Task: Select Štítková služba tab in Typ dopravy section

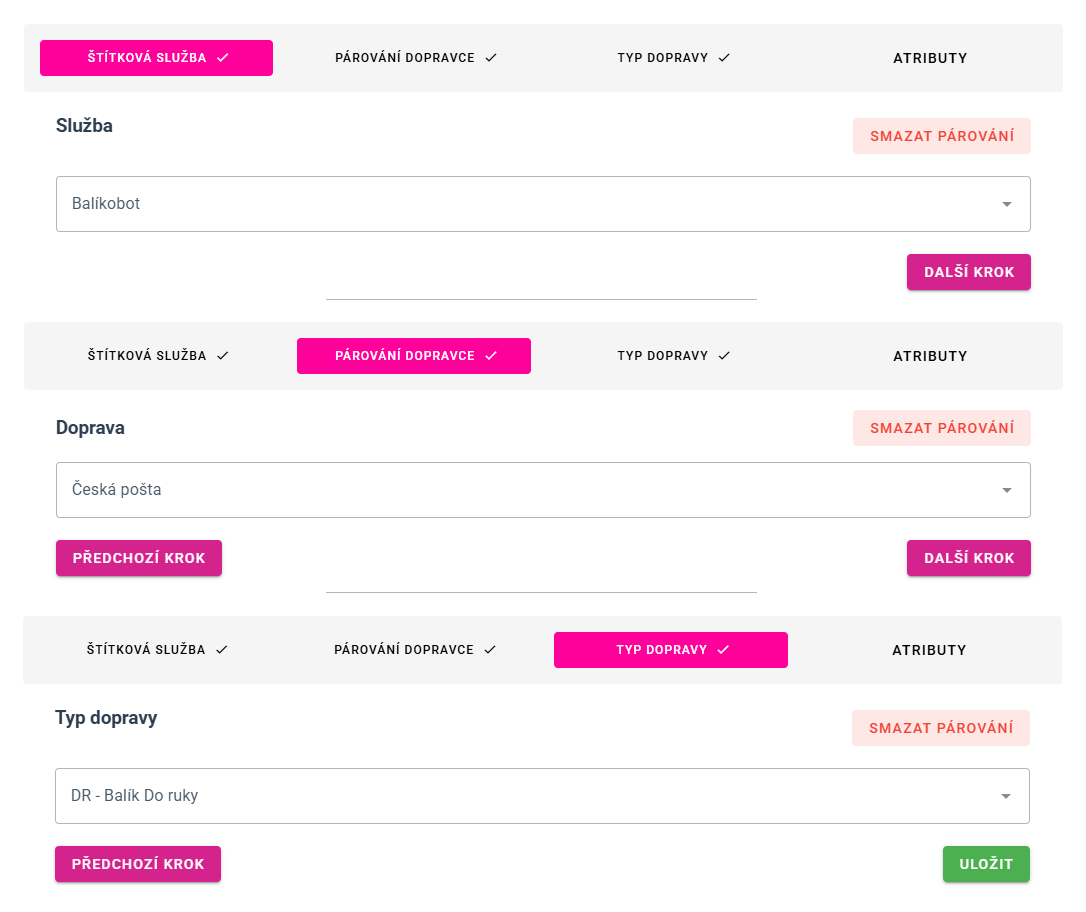Action: click(156, 650)
